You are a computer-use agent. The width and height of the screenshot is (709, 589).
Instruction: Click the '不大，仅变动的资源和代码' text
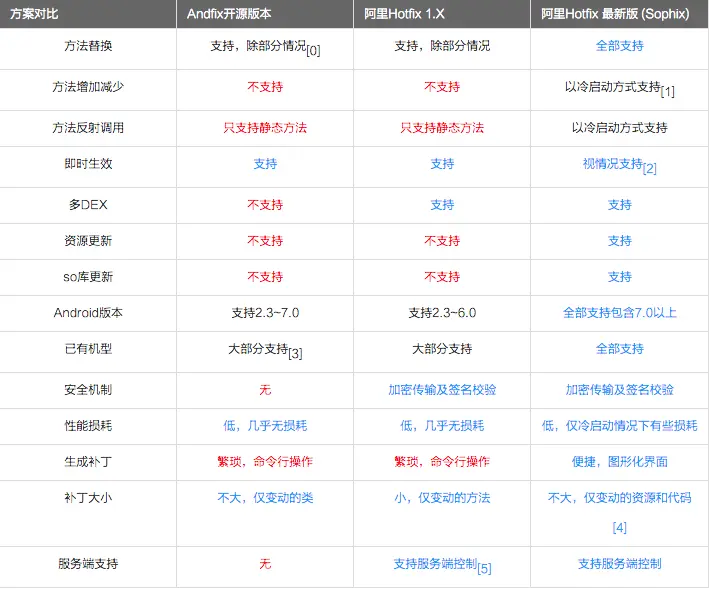tap(619, 498)
